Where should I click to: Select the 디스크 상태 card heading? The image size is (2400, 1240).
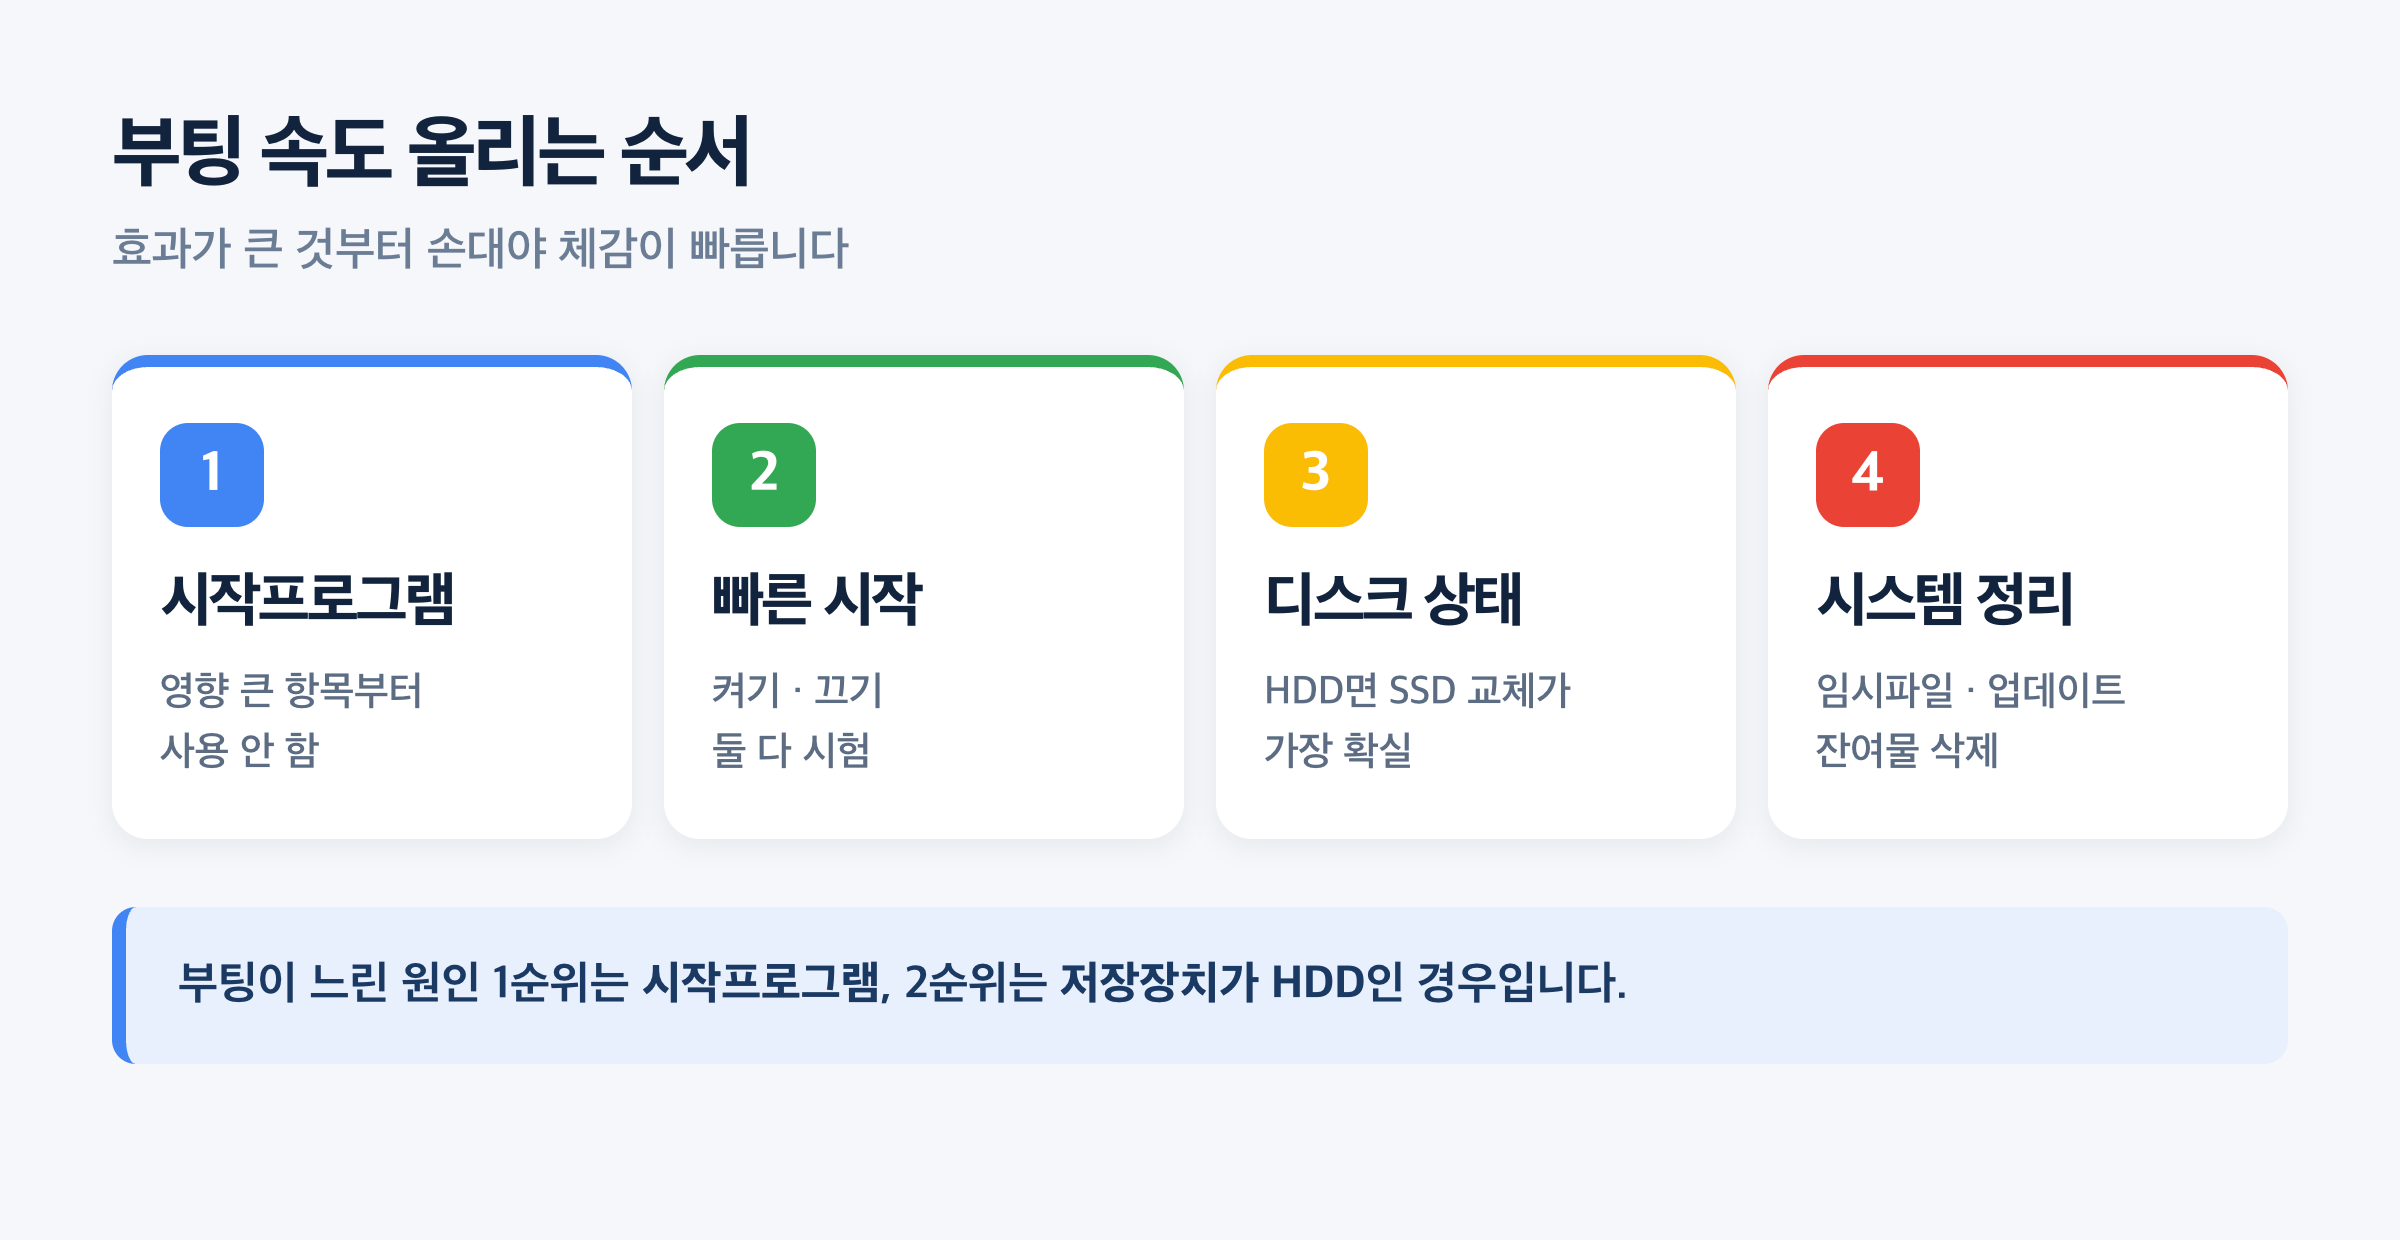coord(1393,599)
